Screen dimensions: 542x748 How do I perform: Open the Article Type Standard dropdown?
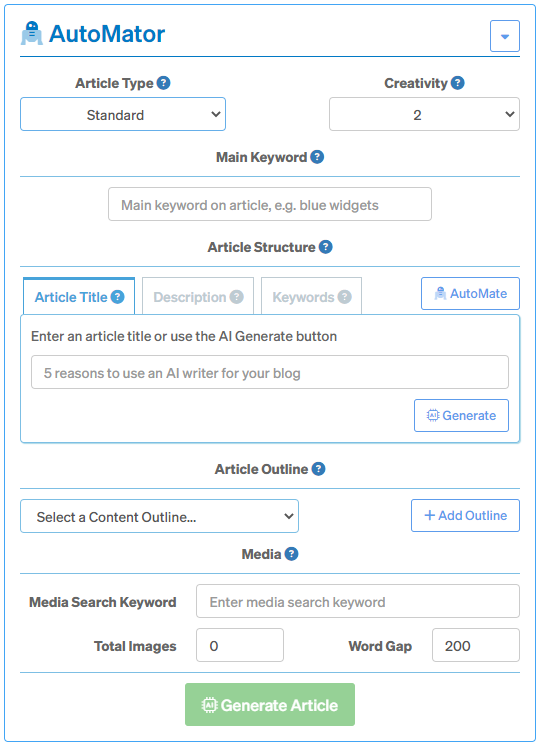pyautogui.click(x=123, y=114)
